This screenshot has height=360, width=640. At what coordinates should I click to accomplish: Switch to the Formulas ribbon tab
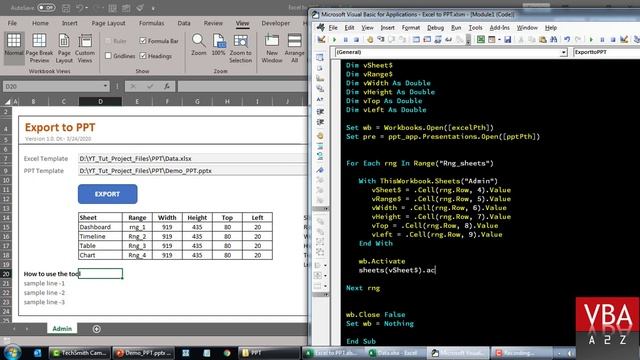(151, 23)
